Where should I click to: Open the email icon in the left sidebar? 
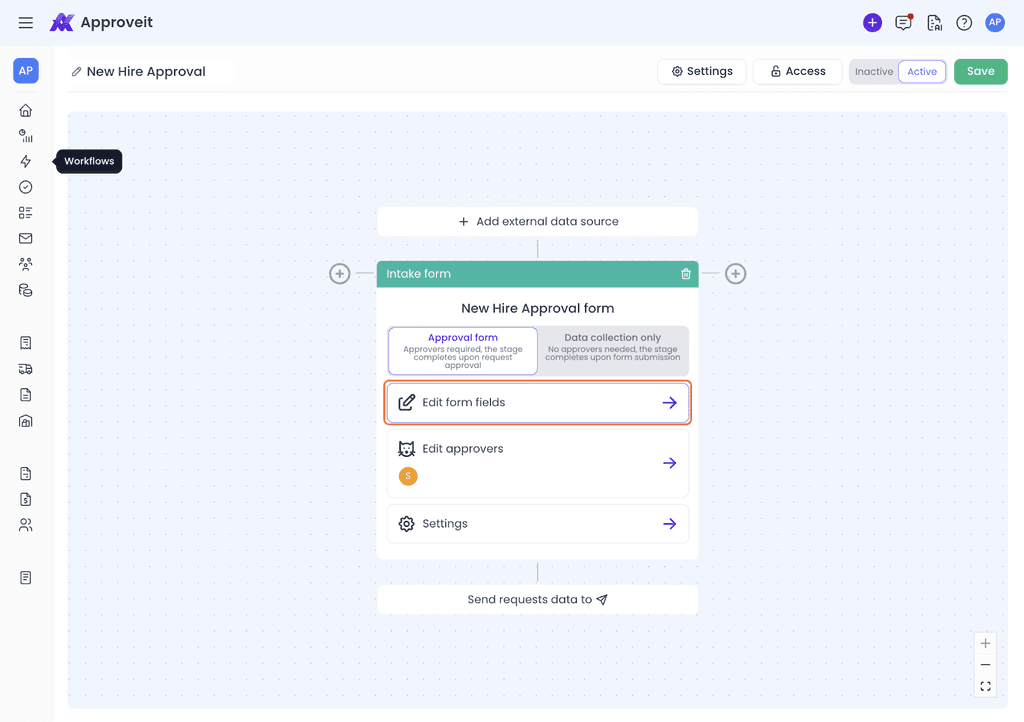[25, 238]
